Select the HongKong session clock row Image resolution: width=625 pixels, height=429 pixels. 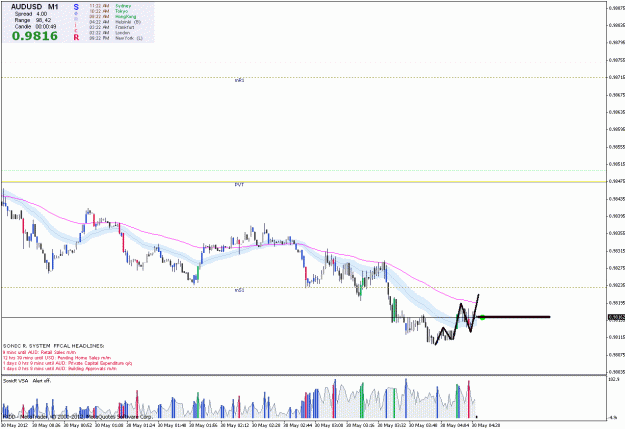[x=113, y=17]
